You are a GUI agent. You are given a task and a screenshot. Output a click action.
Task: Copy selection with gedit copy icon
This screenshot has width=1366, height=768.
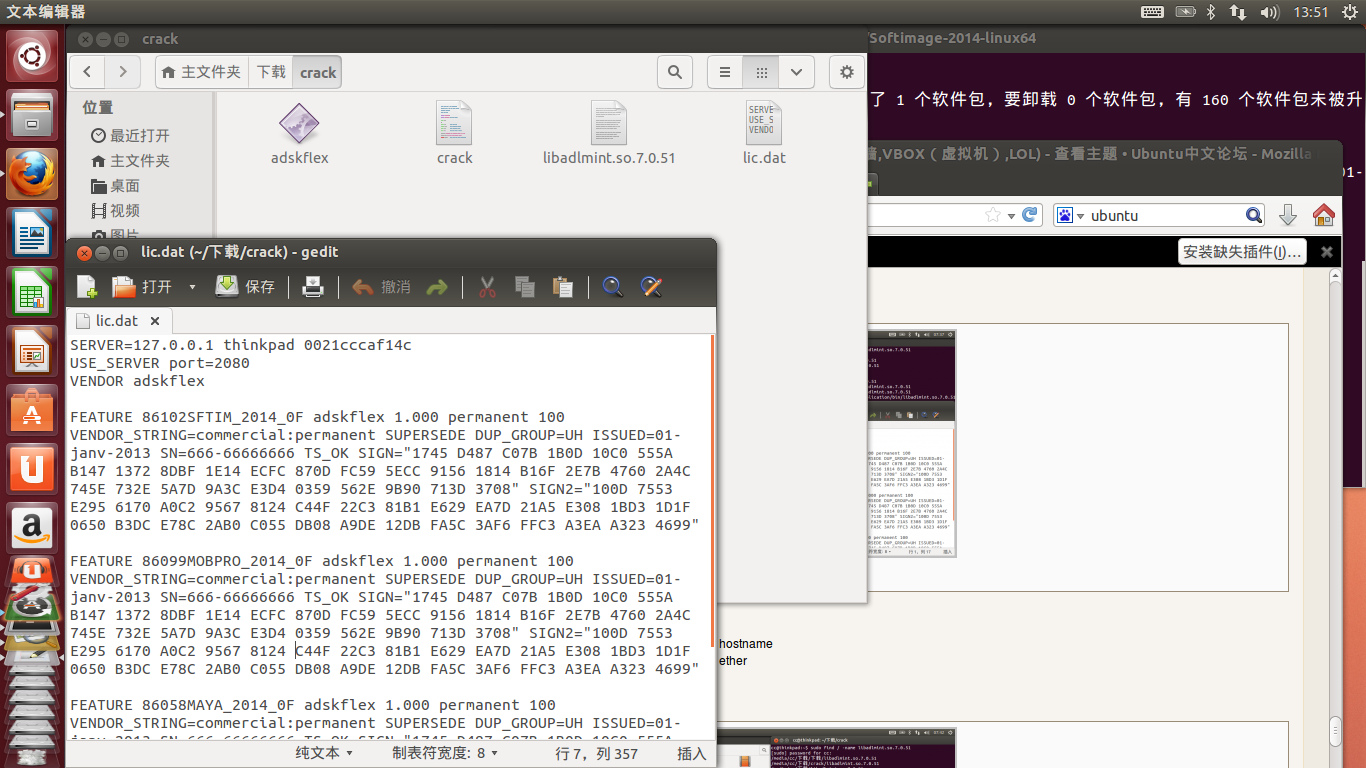click(x=525, y=287)
